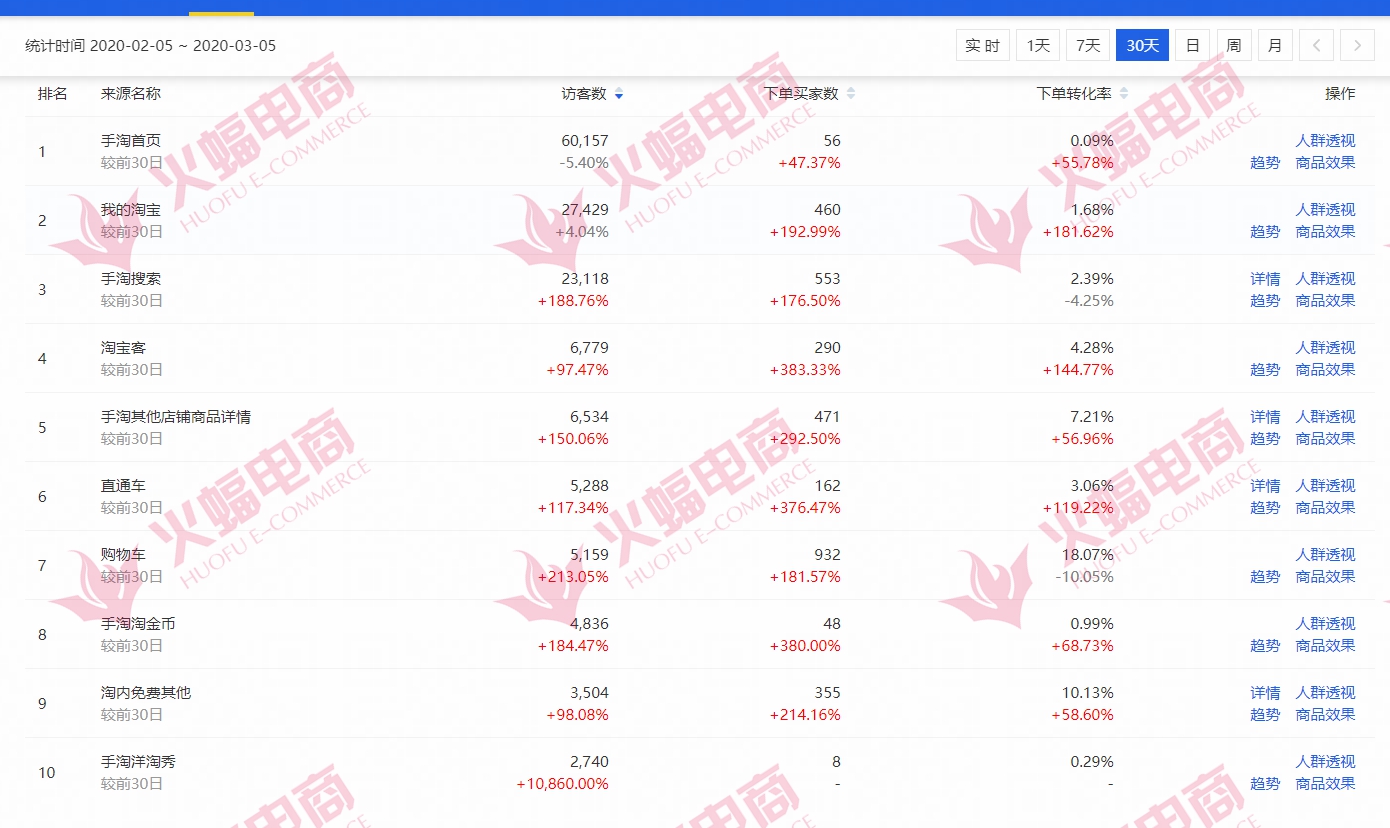Open 人群透视 for 淘宝客
The height and width of the screenshot is (828, 1390).
pos(1325,348)
